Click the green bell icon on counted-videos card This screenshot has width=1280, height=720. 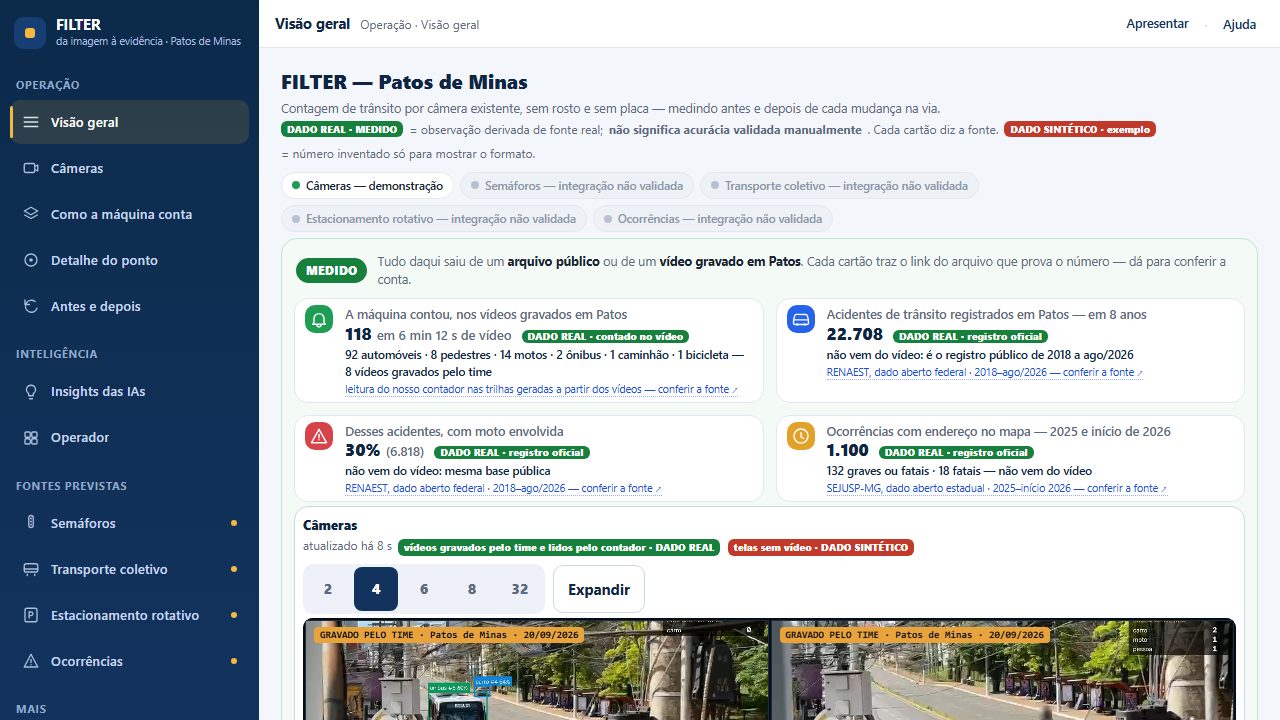coord(319,320)
